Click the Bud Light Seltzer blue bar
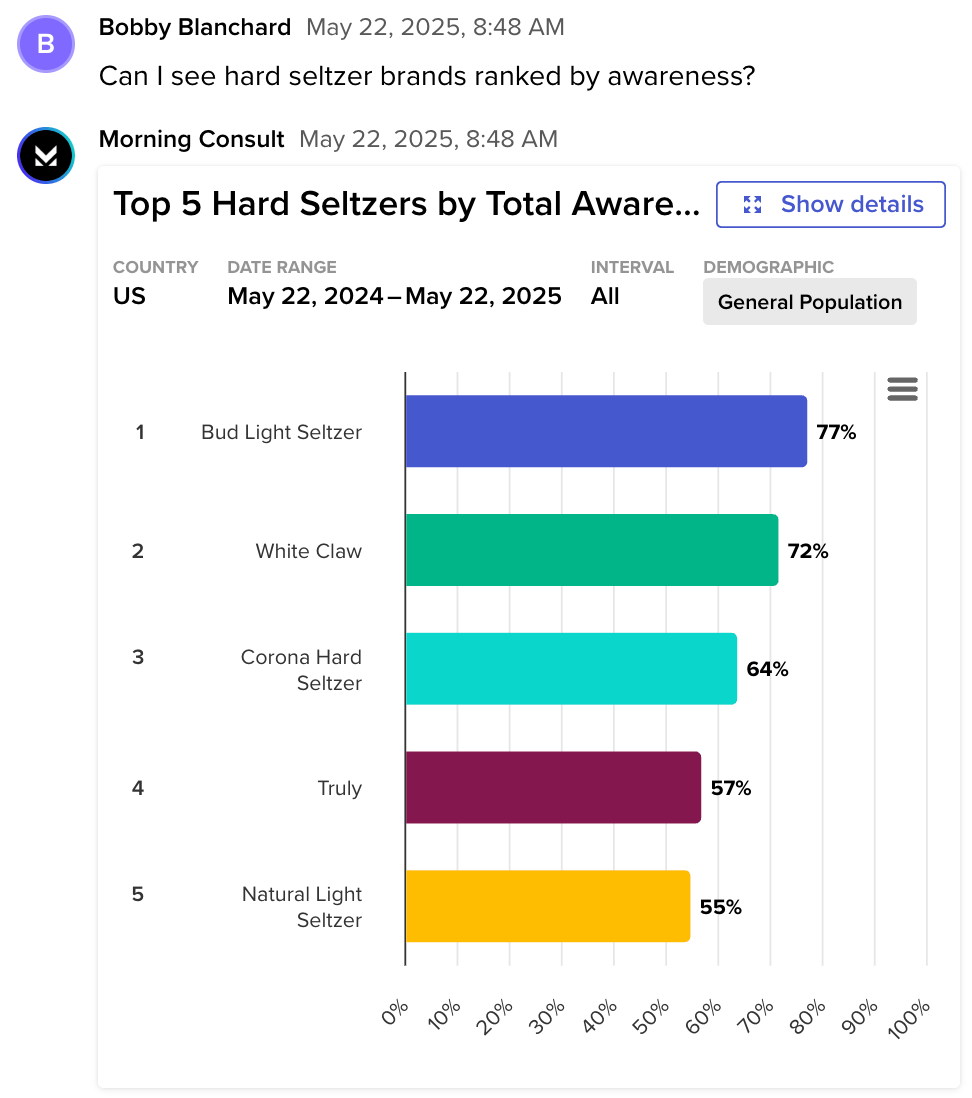This screenshot has height=1098, width=972. pos(605,431)
